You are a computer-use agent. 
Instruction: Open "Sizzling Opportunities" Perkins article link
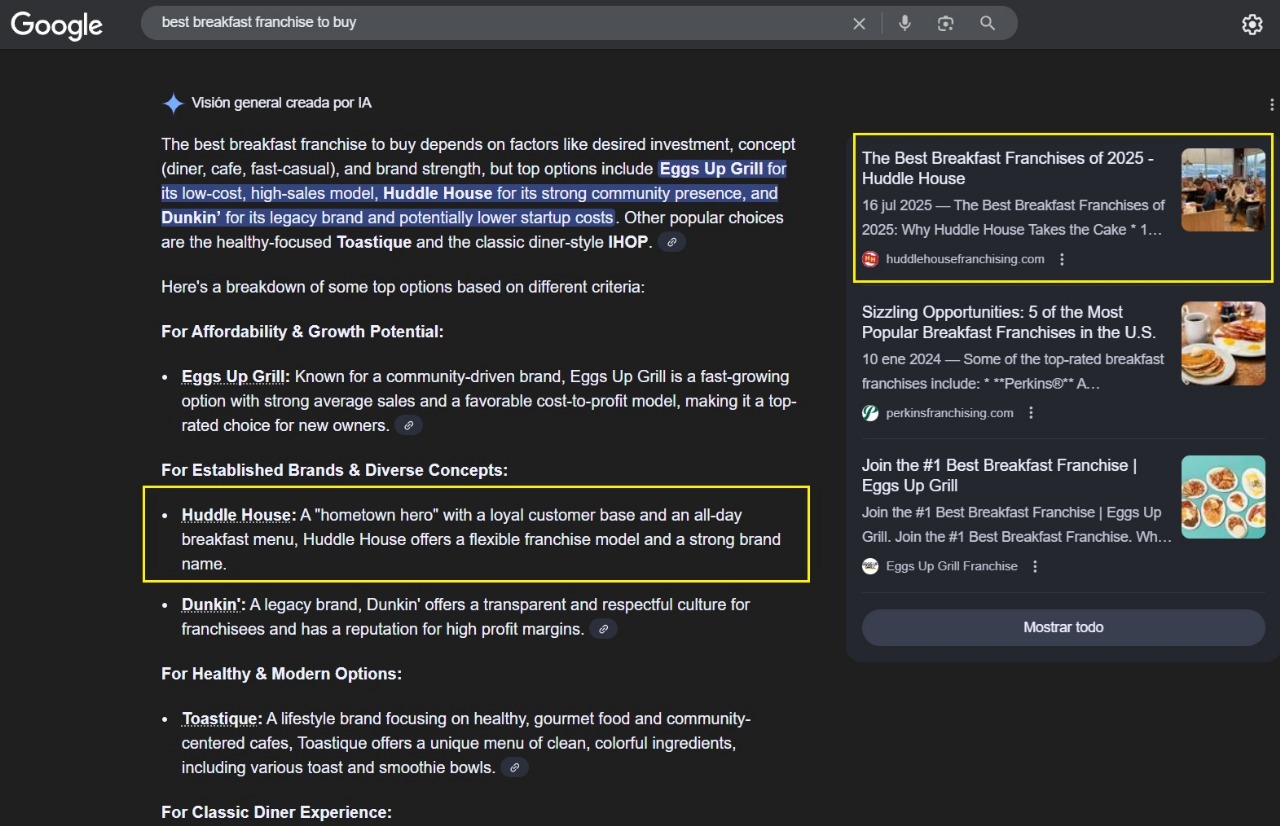click(1008, 322)
